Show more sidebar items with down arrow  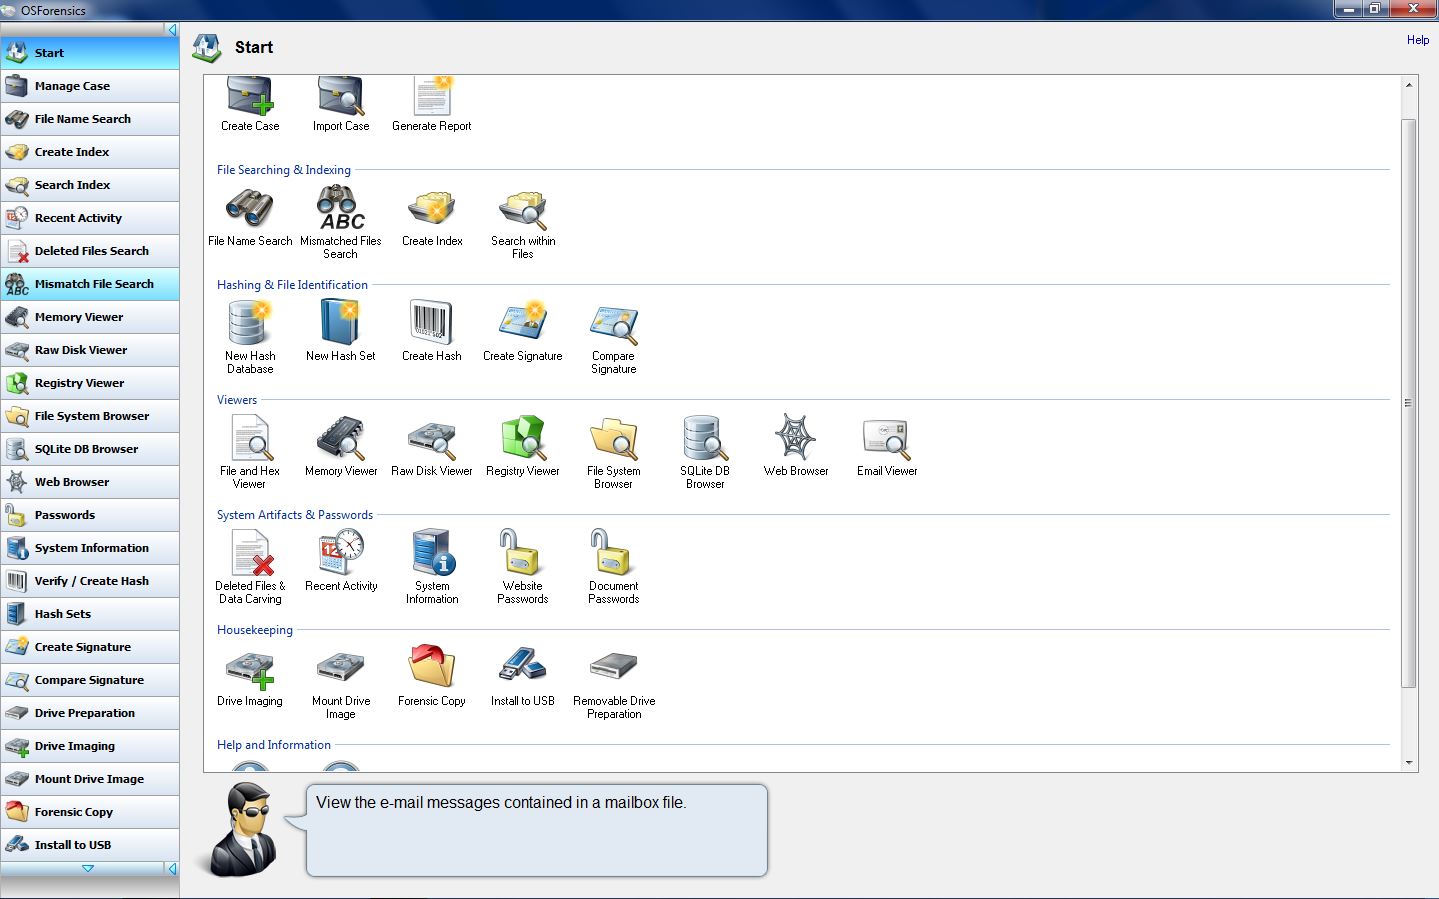[x=88, y=868]
